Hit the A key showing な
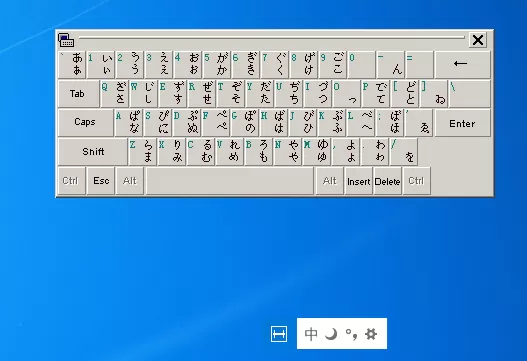The height and width of the screenshot is (361, 527). pyautogui.click(x=129, y=122)
